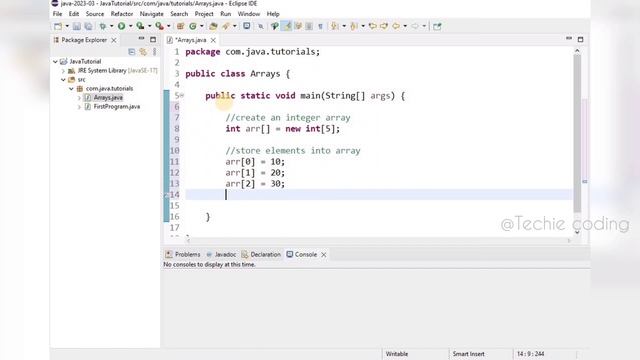640x360 pixels.
Task: Collapse the src folder node
Action: [x=63, y=80]
